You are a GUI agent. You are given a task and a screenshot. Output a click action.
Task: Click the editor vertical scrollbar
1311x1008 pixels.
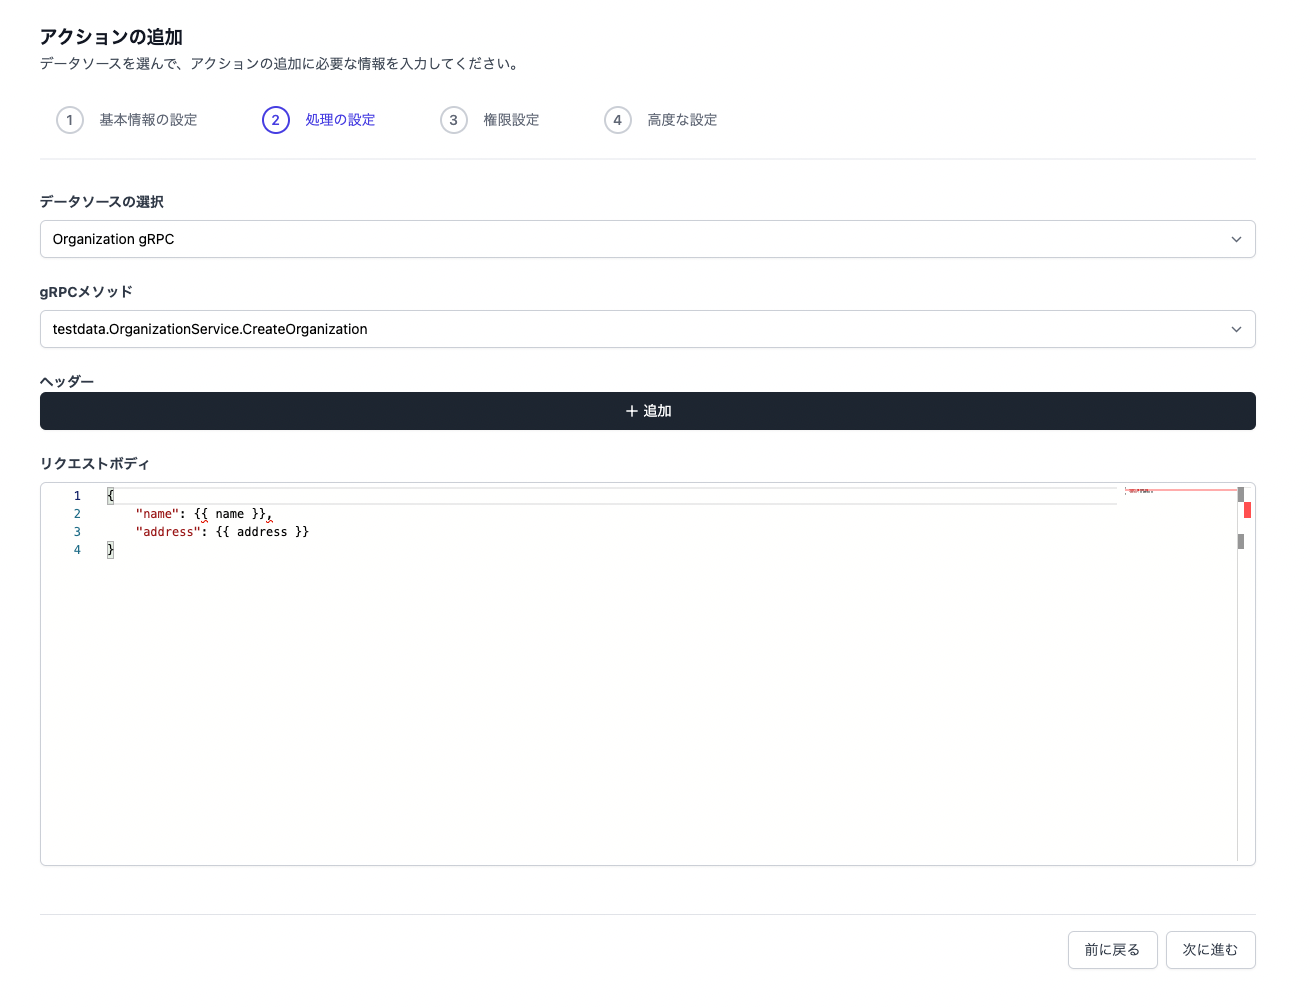coord(1246,674)
